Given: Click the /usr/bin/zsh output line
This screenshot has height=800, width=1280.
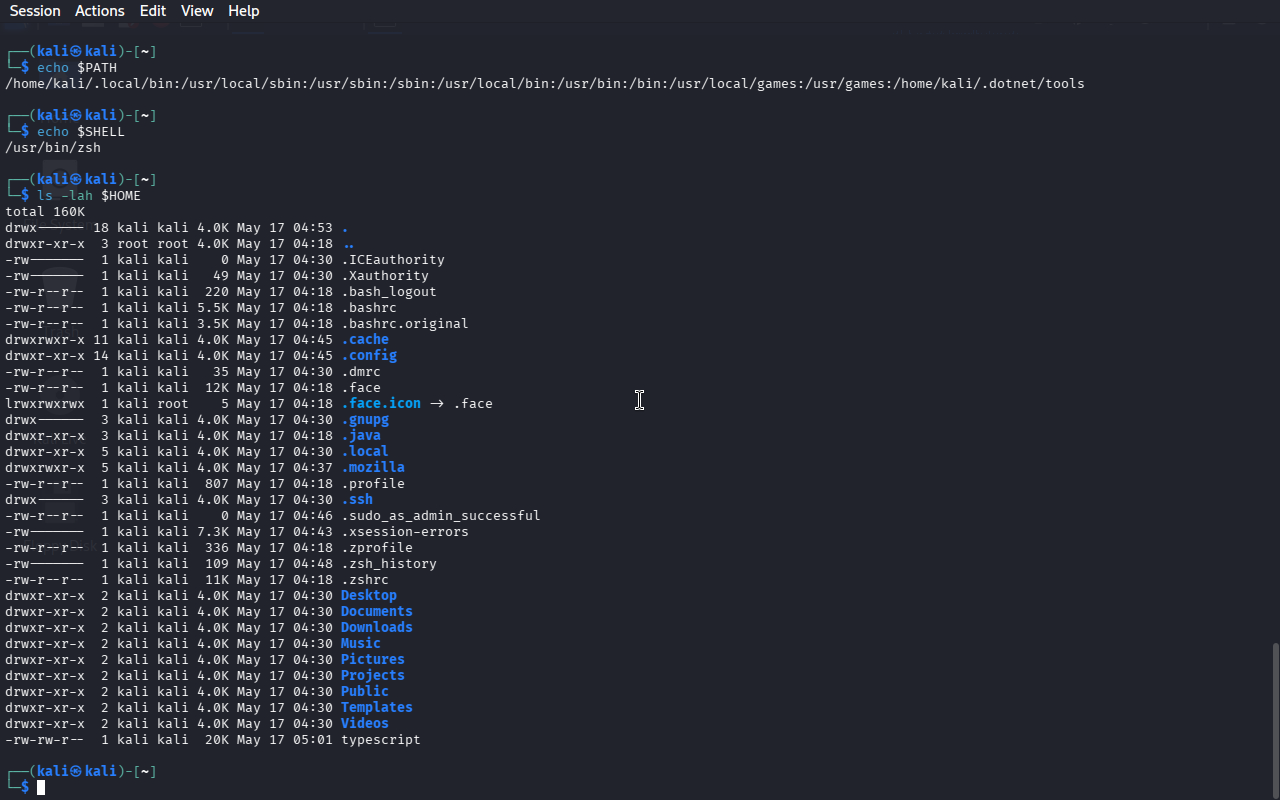Looking at the screenshot, I should [x=53, y=148].
